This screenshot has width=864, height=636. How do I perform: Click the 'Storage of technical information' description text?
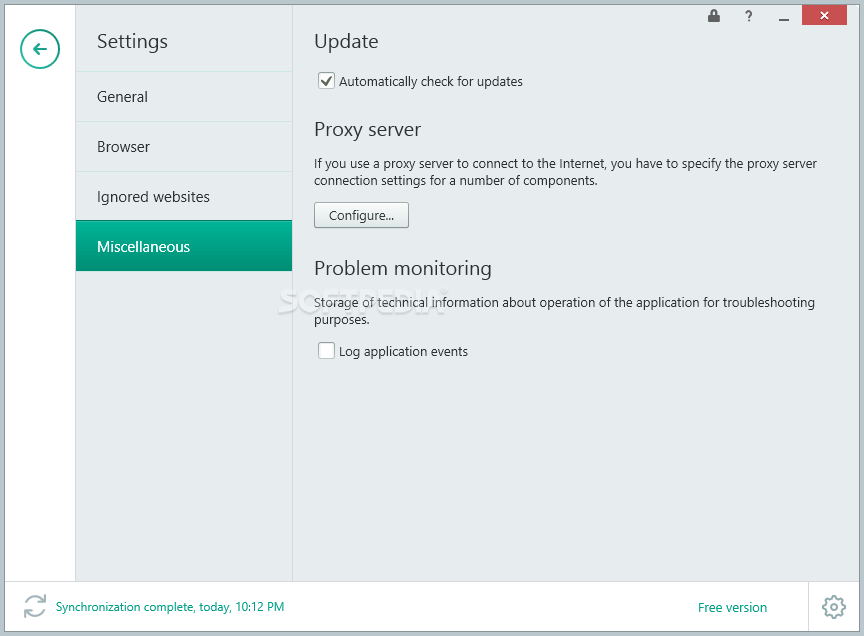coord(564,311)
